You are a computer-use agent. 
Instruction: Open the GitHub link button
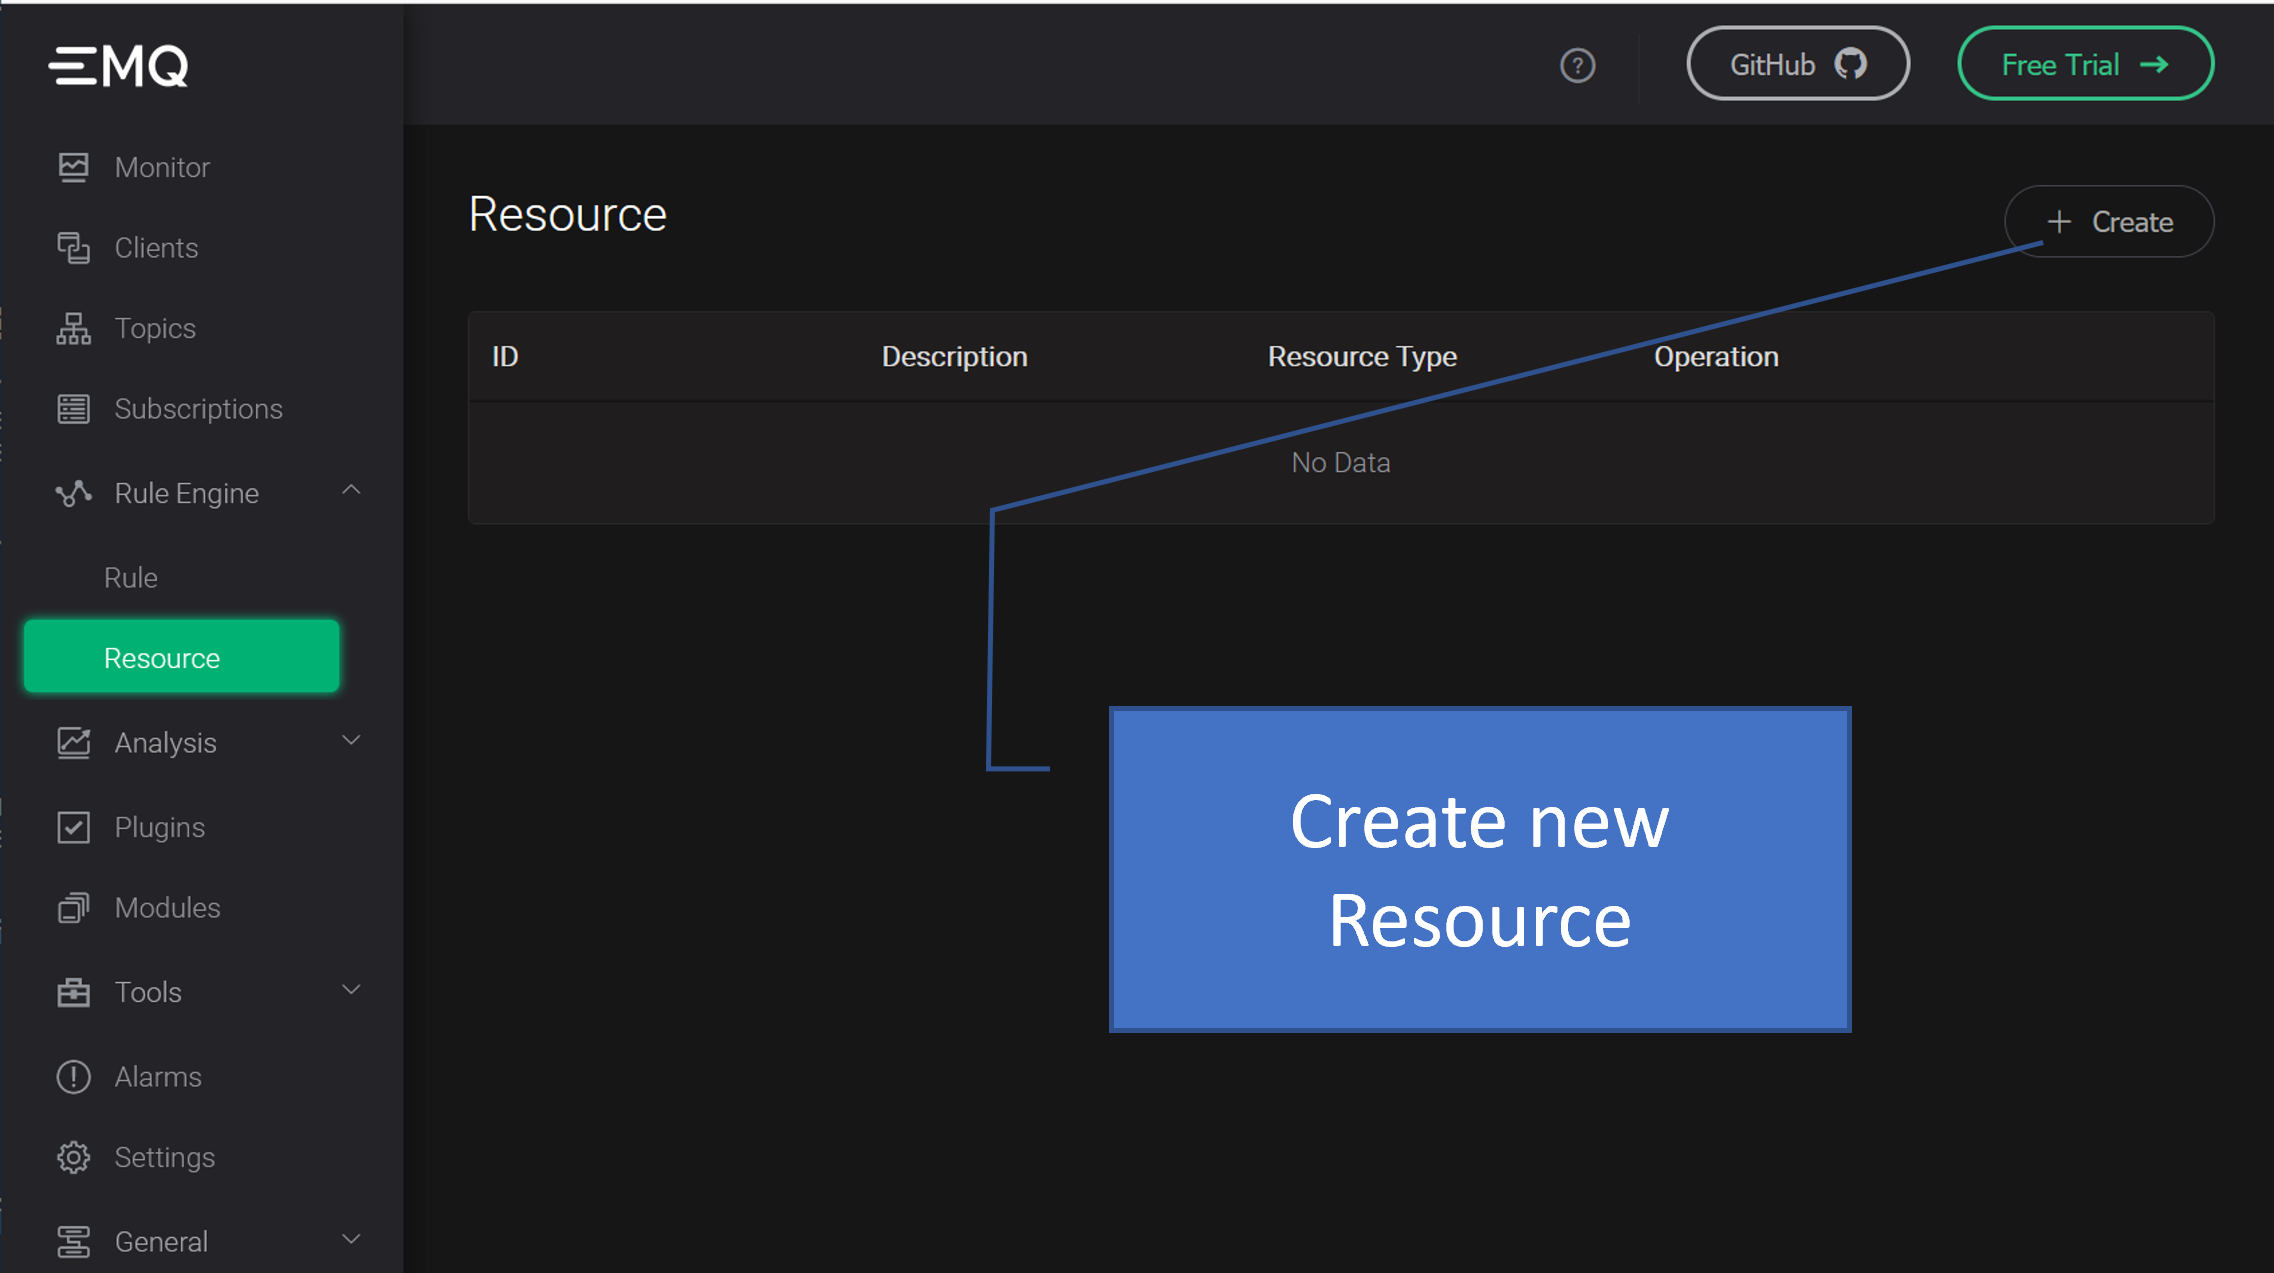coord(1798,64)
